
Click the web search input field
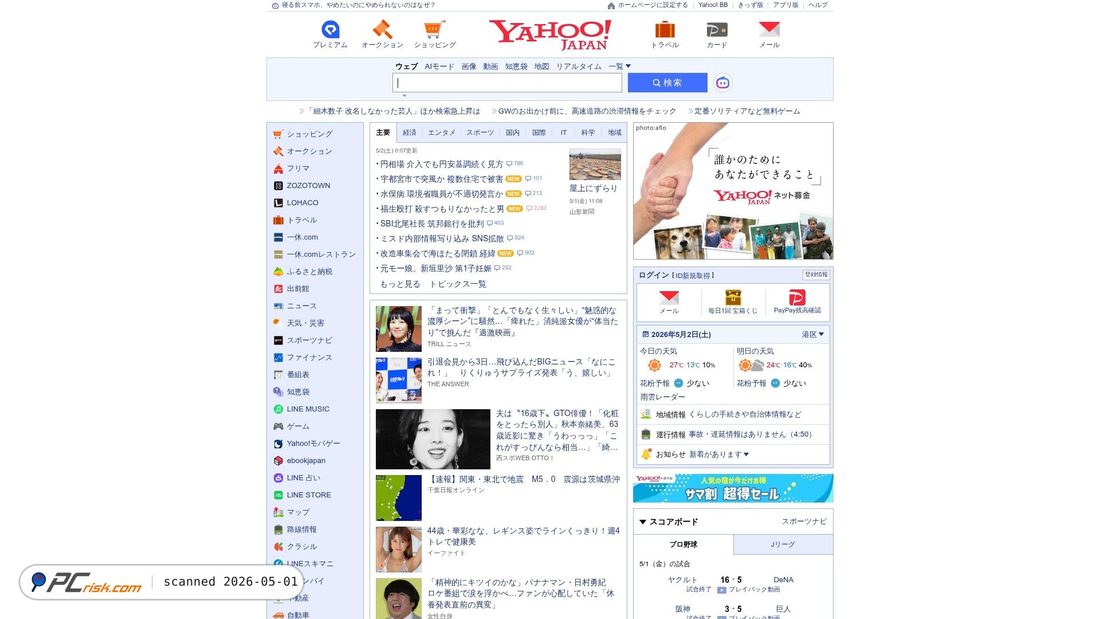pos(507,83)
